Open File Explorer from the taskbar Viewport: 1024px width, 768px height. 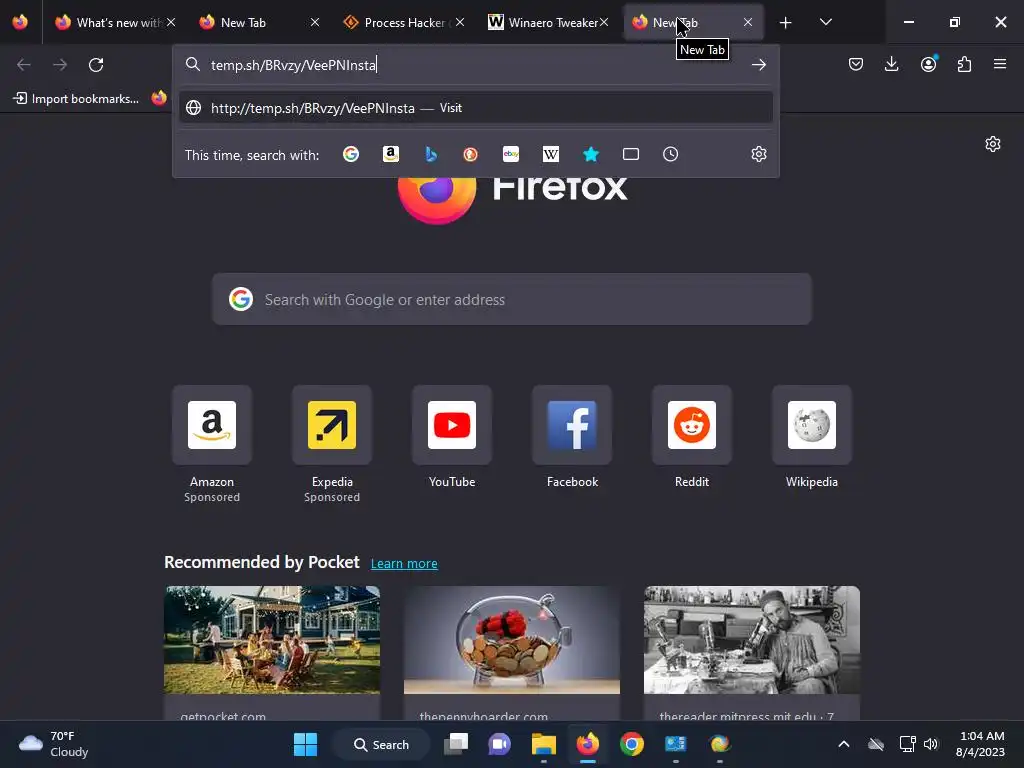pos(543,744)
